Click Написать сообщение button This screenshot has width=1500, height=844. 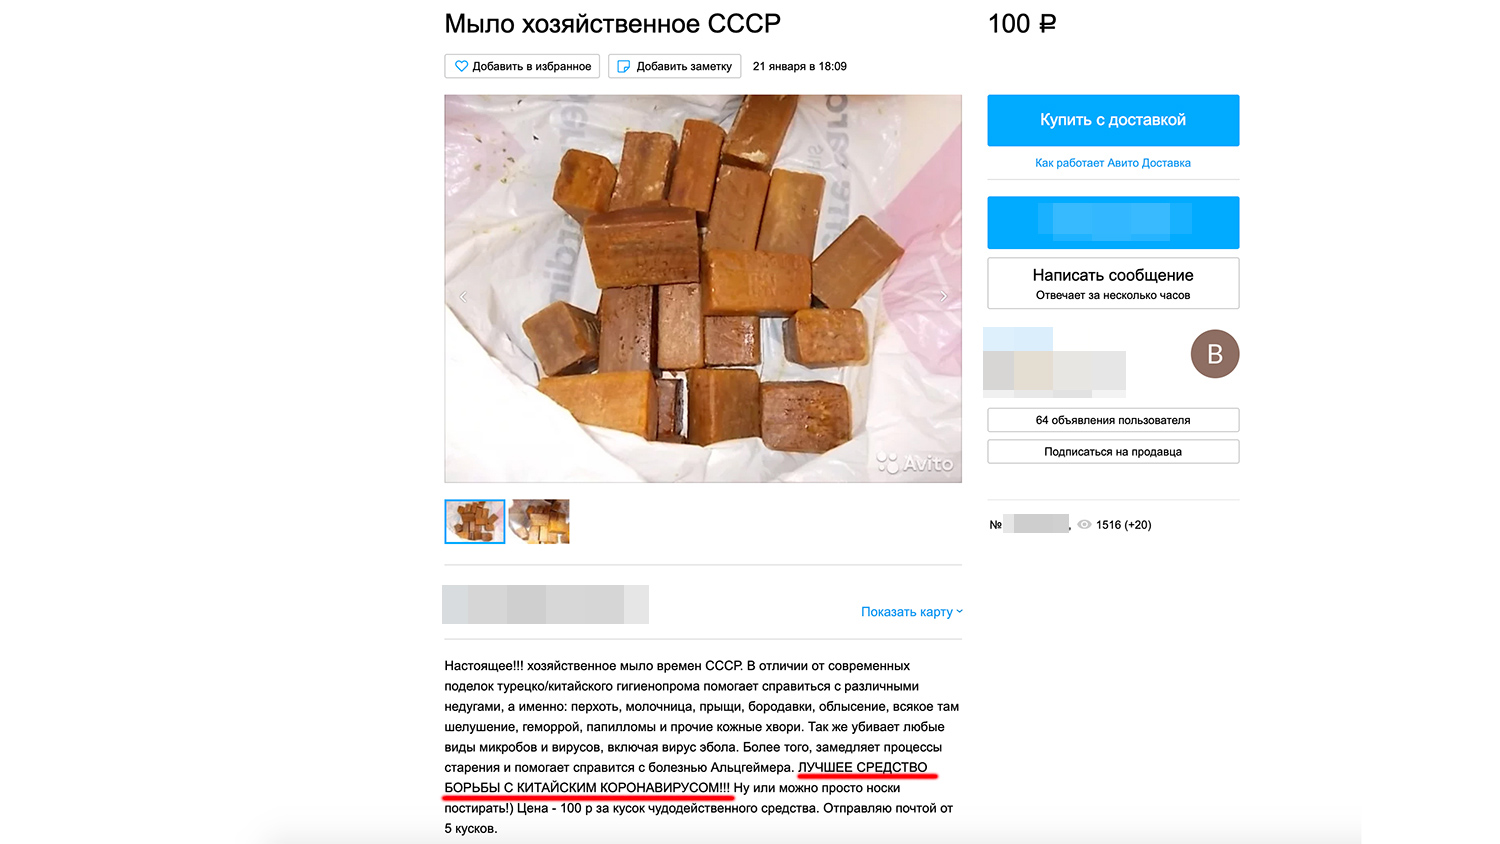(x=1113, y=283)
